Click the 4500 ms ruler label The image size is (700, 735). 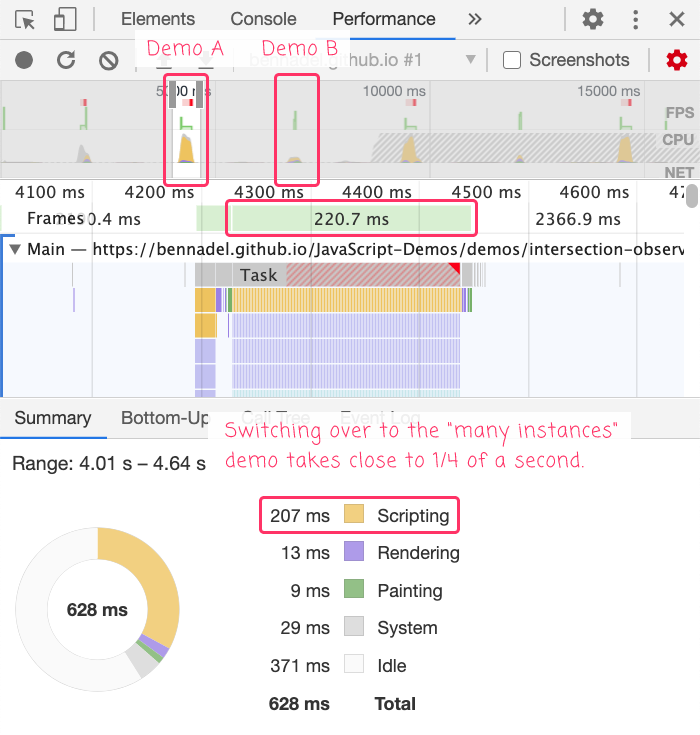pyautogui.click(x=486, y=192)
